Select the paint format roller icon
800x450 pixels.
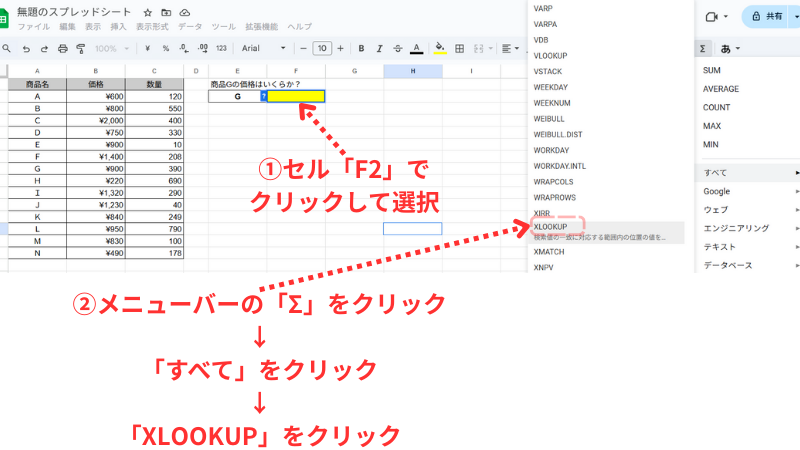coord(81,48)
